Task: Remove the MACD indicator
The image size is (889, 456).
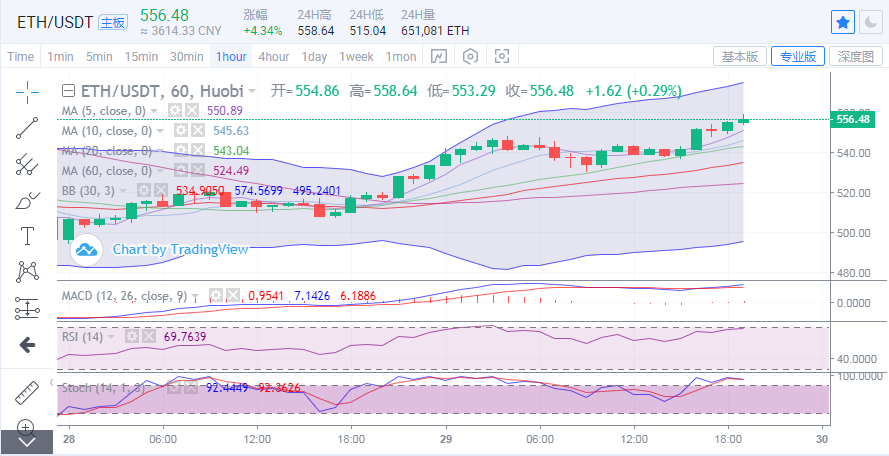Action: coord(233,295)
